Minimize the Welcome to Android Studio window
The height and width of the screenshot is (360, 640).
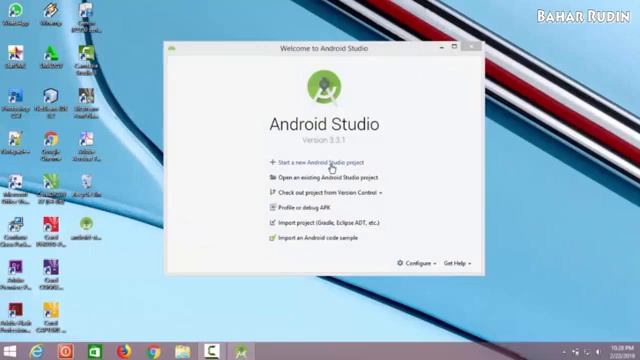442,47
